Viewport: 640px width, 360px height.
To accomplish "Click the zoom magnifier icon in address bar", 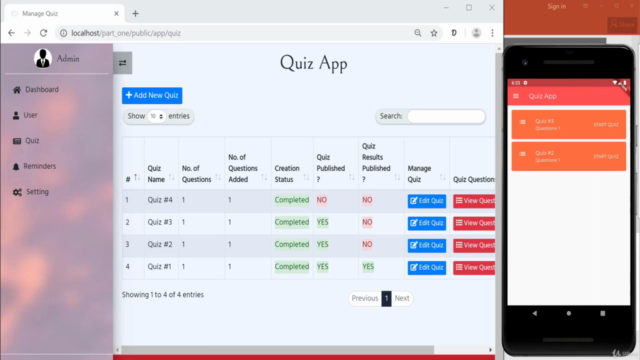I will tap(418, 33).
